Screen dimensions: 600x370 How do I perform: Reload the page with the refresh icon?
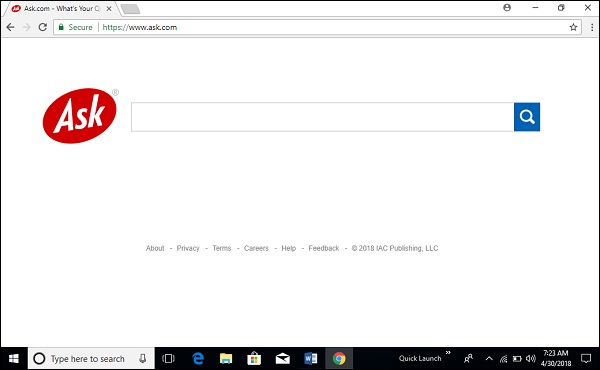[x=42, y=27]
